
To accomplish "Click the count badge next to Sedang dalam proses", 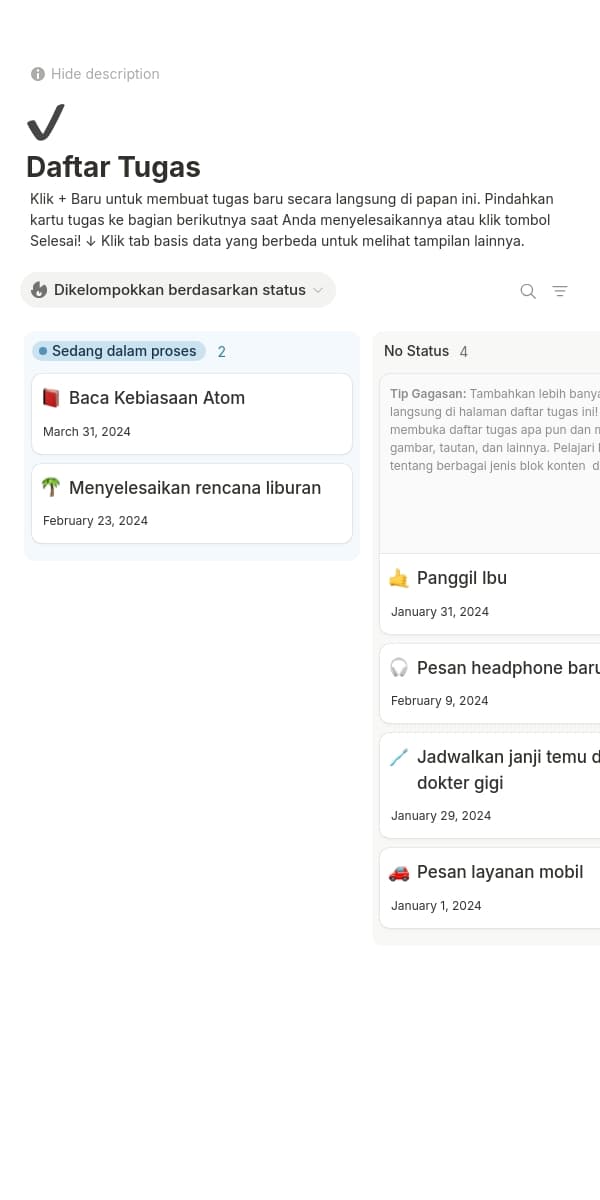I will click(x=221, y=352).
